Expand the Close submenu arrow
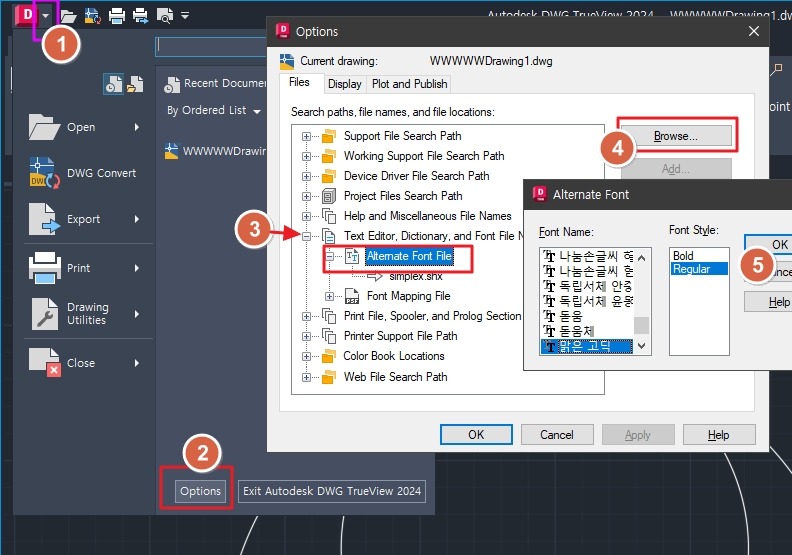The width and height of the screenshot is (792, 555). (137, 363)
